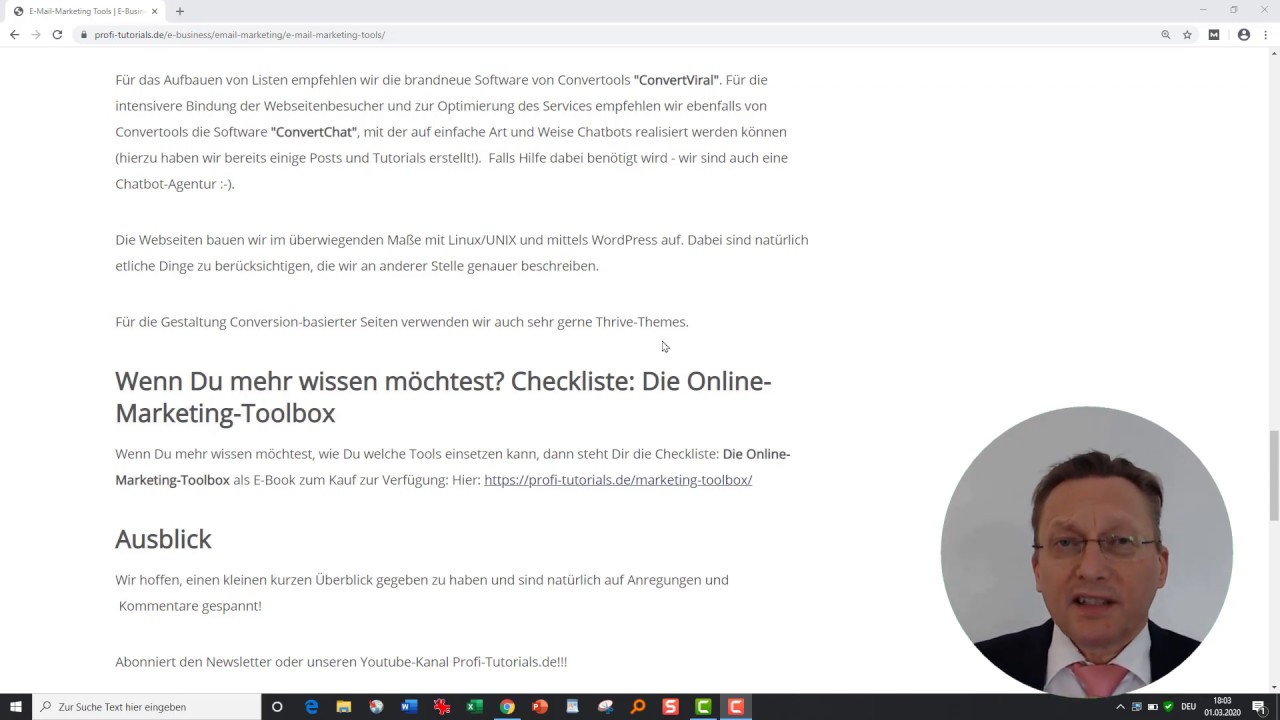
Task: Select the E-Mail-Marketing Tools tab
Action: coord(86,11)
